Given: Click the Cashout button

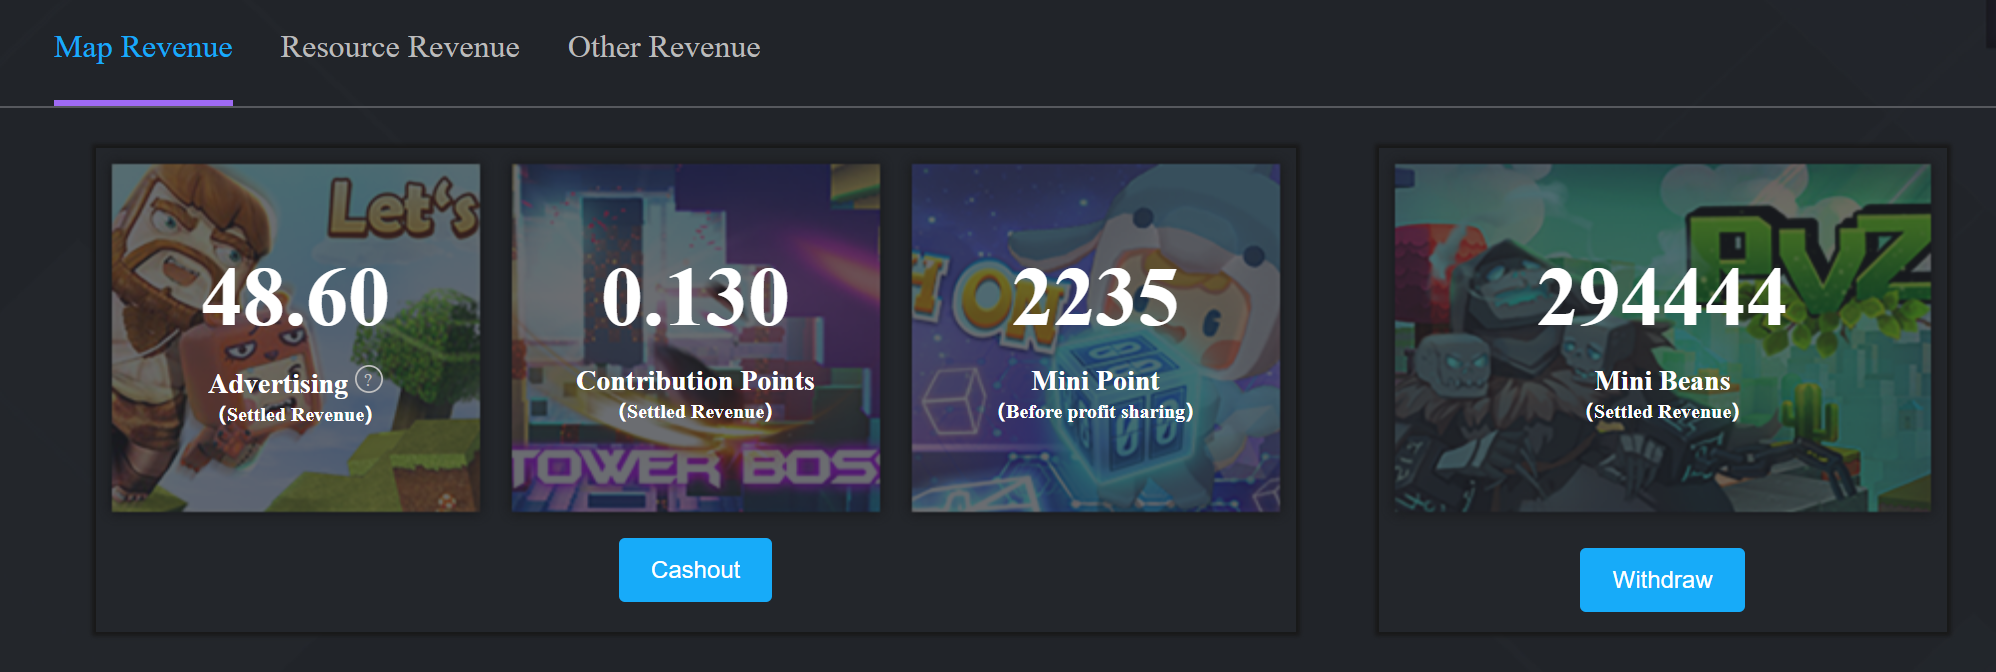Looking at the screenshot, I should pos(695,570).
